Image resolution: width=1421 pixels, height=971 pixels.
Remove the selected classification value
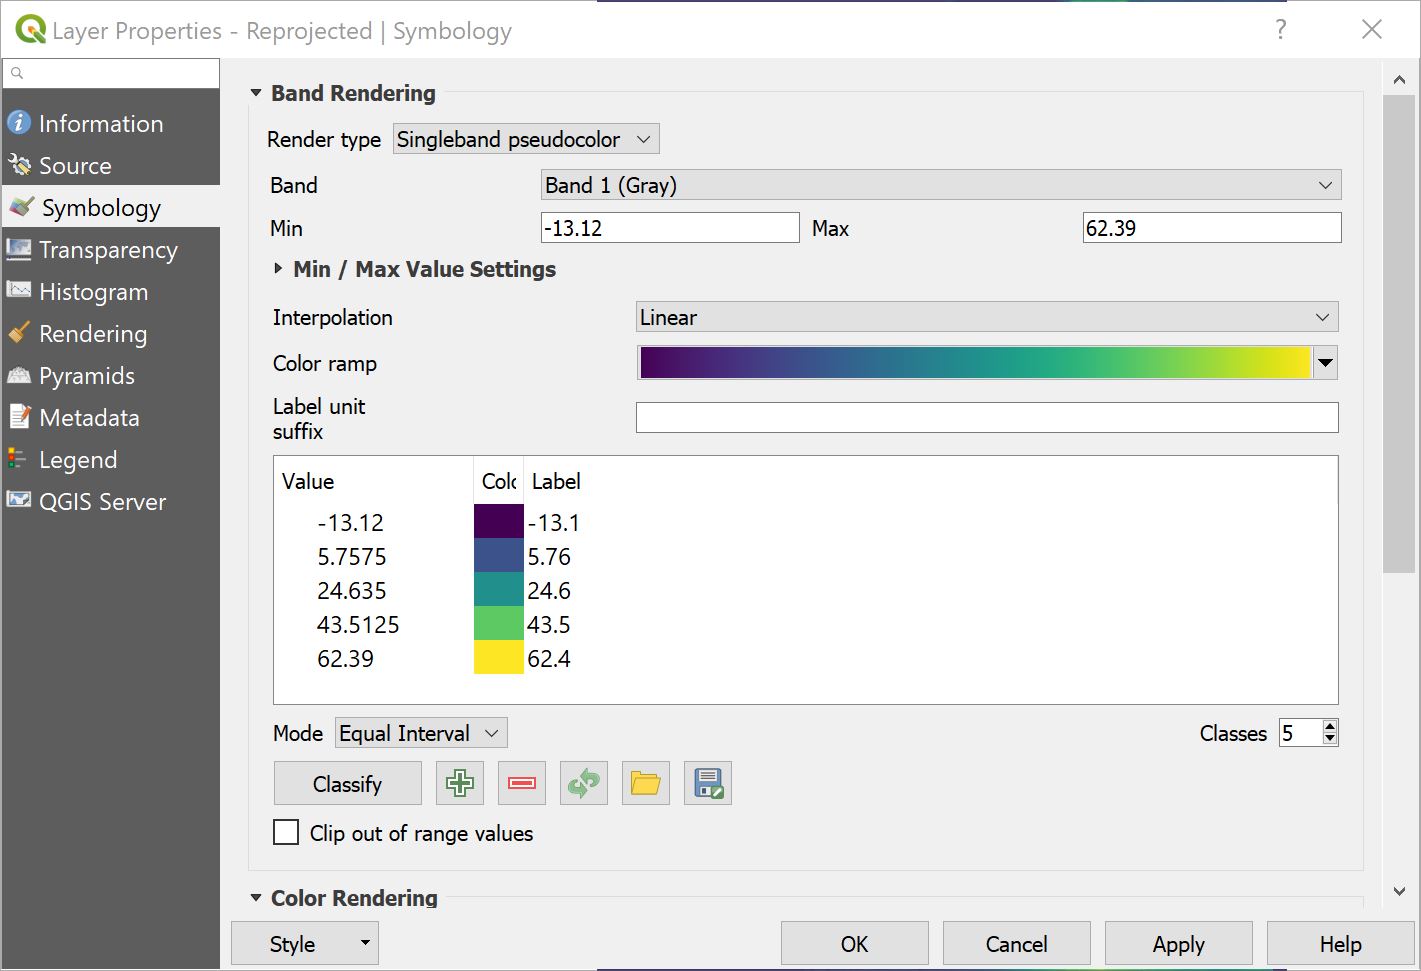pos(521,783)
